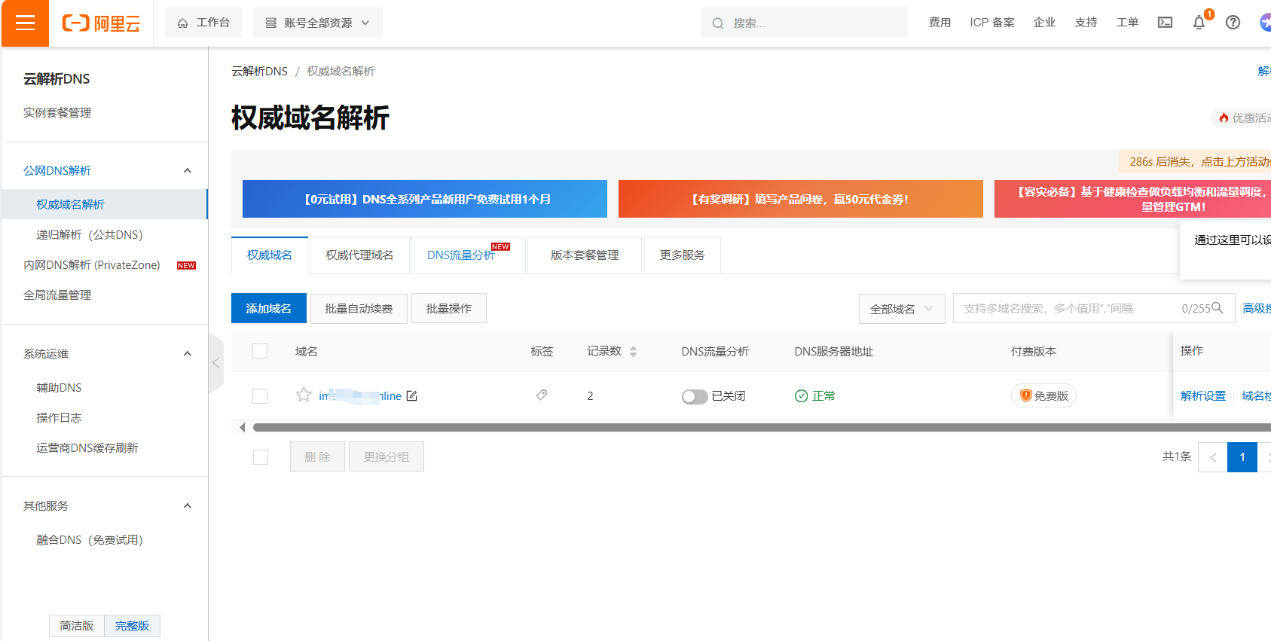Select all domains with header checkbox
Viewport: 1271px width, 641px height.
point(260,351)
